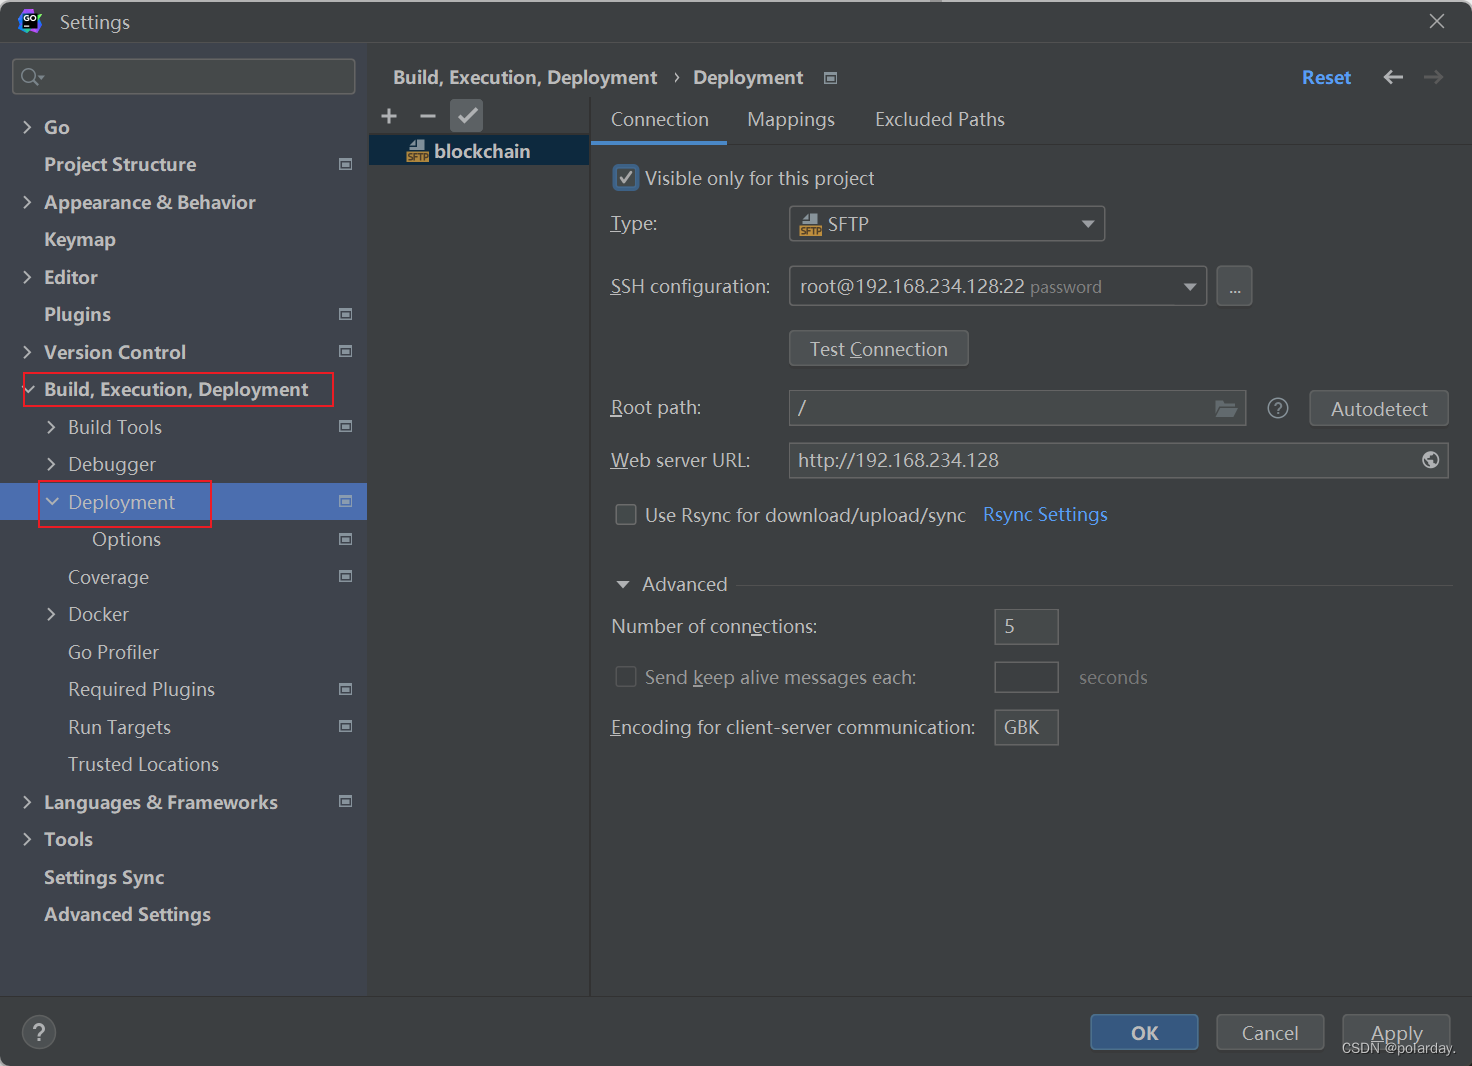Select Trusted Locations settings
Screen dimensions: 1472x1066
pyautogui.click(x=143, y=765)
